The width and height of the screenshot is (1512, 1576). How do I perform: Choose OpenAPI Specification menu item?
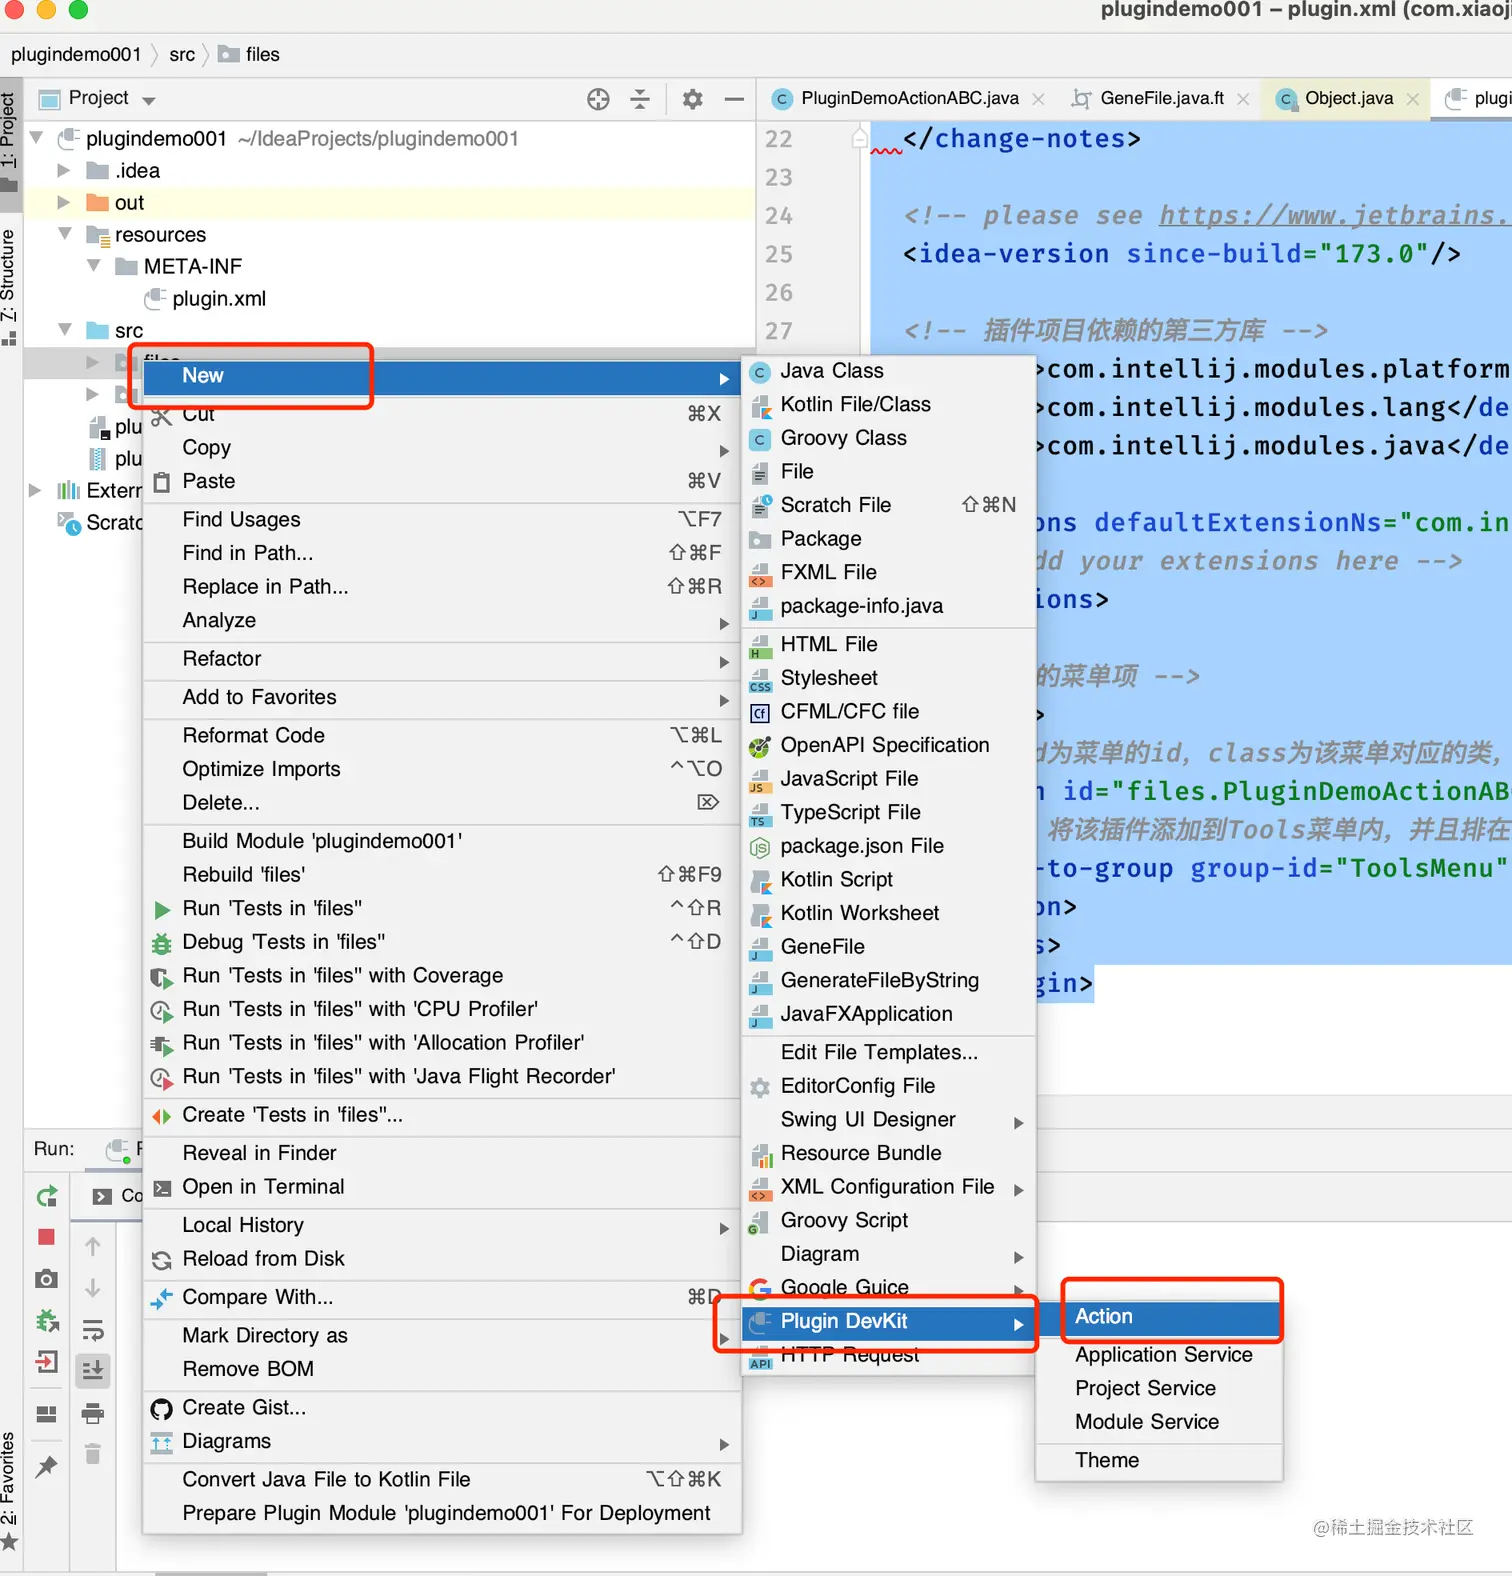(888, 745)
